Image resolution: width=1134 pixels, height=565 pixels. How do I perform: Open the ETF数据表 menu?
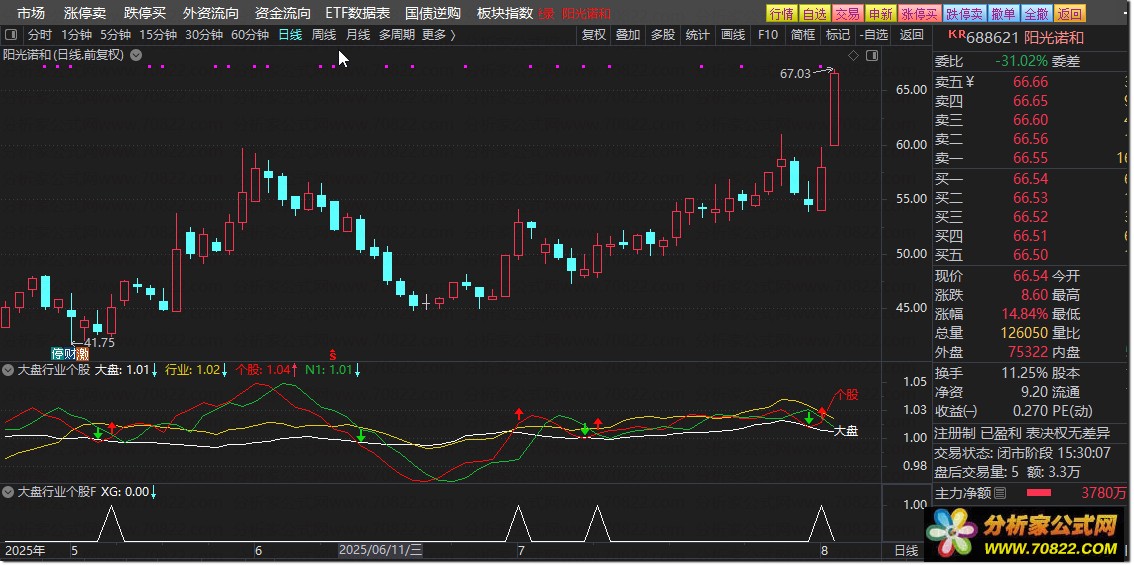pos(357,13)
